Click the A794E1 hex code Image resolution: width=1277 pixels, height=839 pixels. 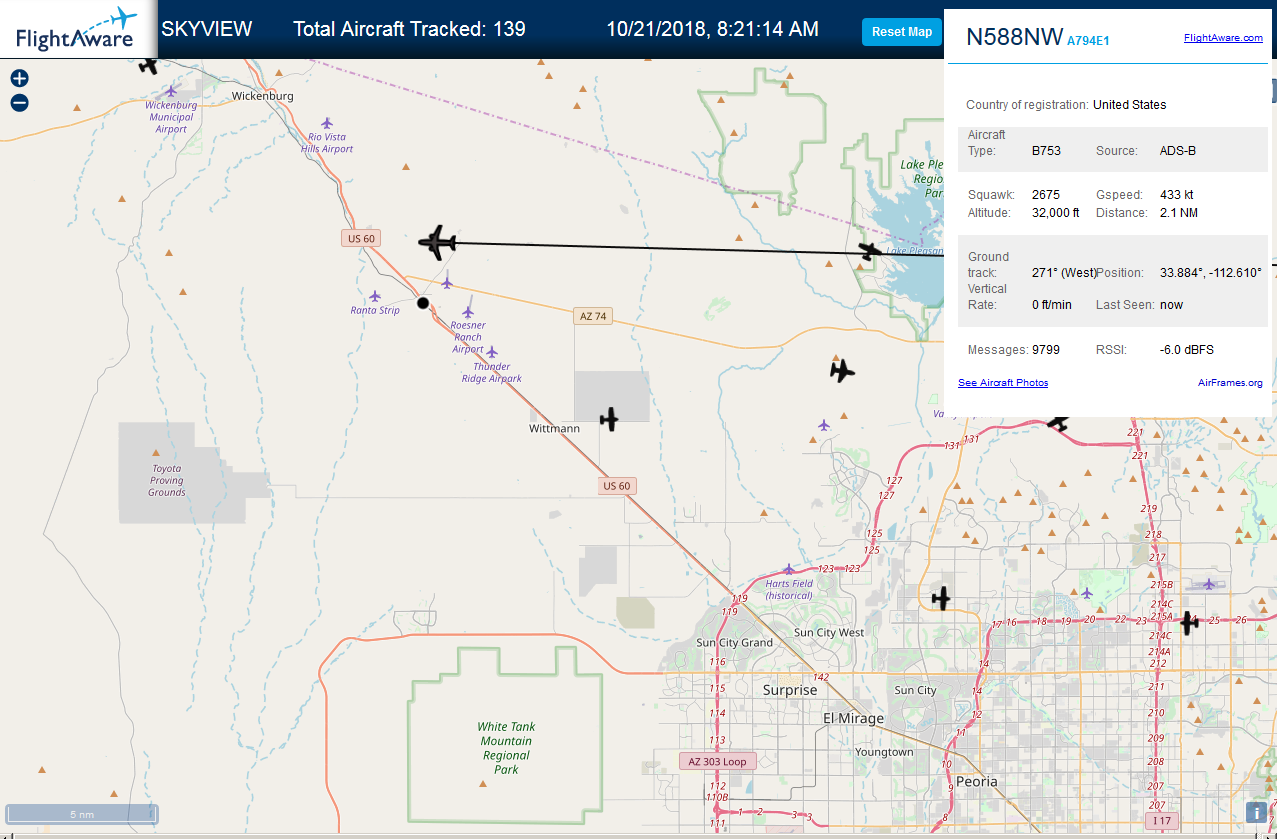(x=1088, y=41)
